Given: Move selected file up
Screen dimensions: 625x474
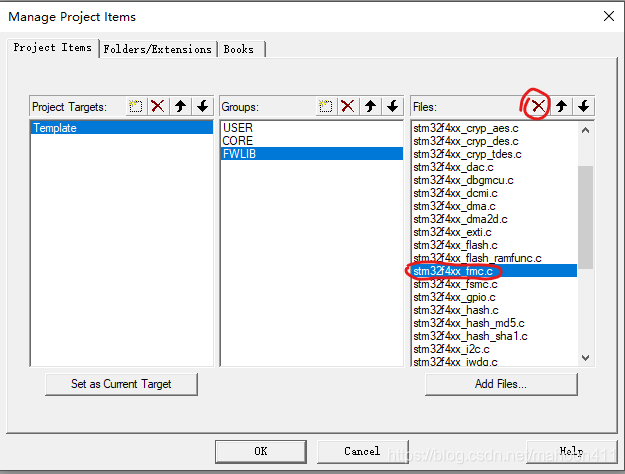Looking at the screenshot, I should coord(561,106).
